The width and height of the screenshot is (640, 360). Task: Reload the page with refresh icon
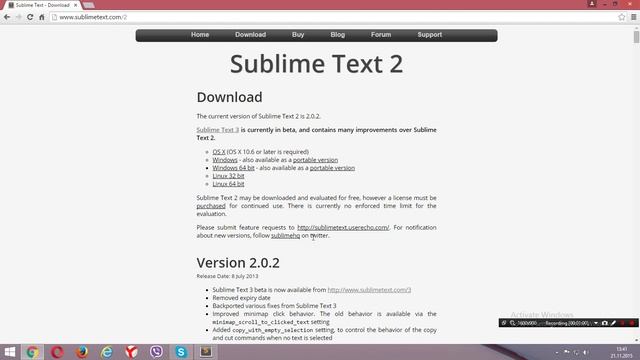pos(30,17)
